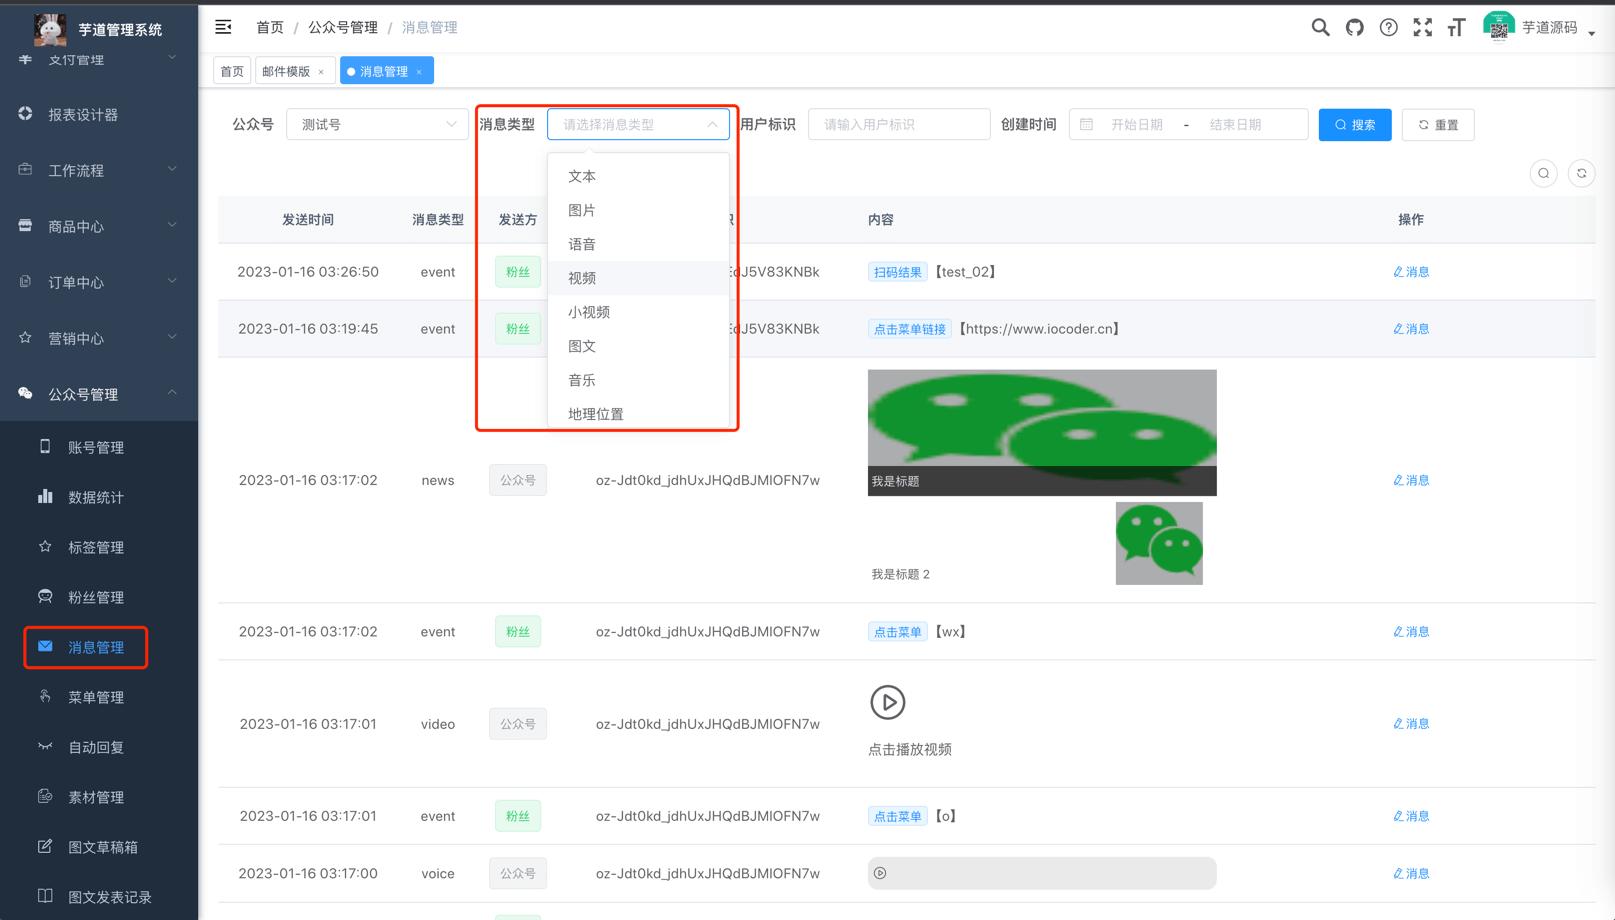Image resolution: width=1615 pixels, height=920 pixels.
Task: Open the global search magnifier icon
Action: pyautogui.click(x=1320, y=27)
